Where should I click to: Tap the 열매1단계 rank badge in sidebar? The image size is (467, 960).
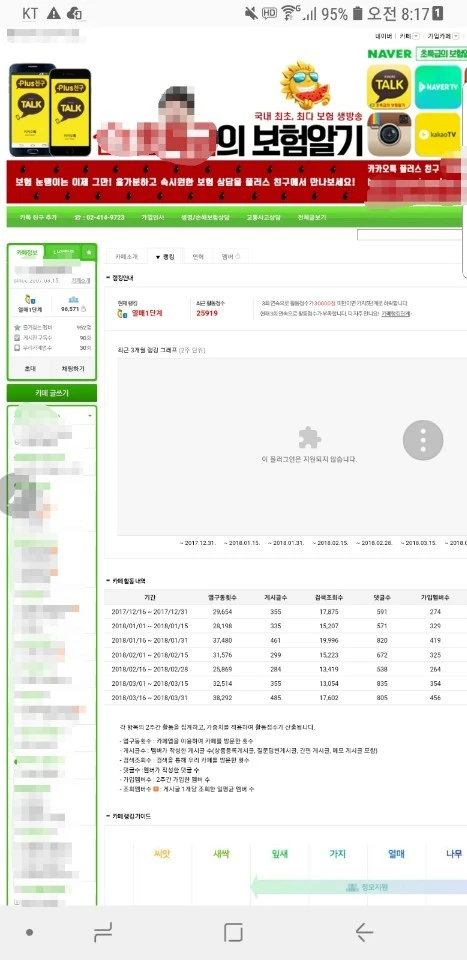[29, 304]
